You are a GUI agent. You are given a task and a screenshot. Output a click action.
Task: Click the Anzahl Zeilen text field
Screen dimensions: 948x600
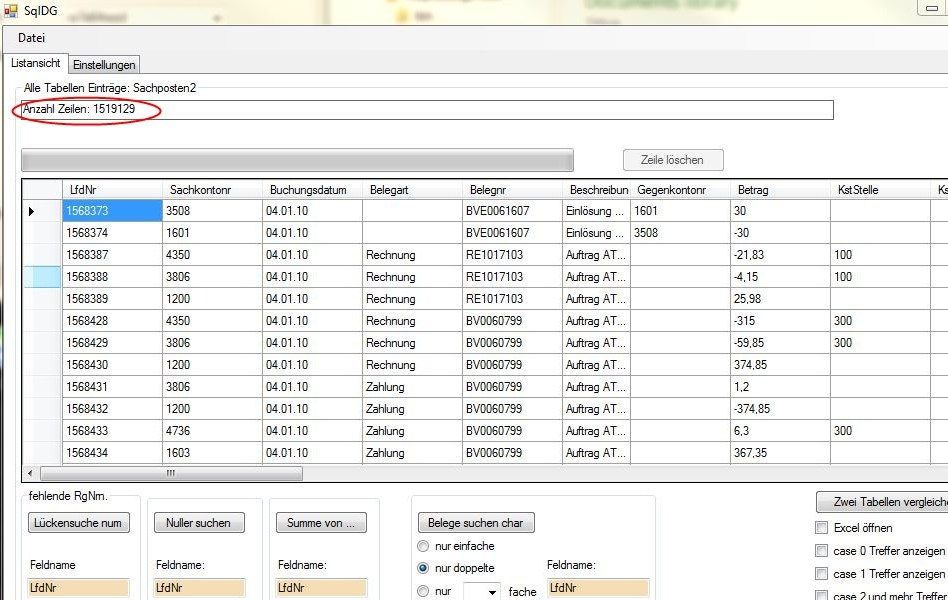point(427,110)
